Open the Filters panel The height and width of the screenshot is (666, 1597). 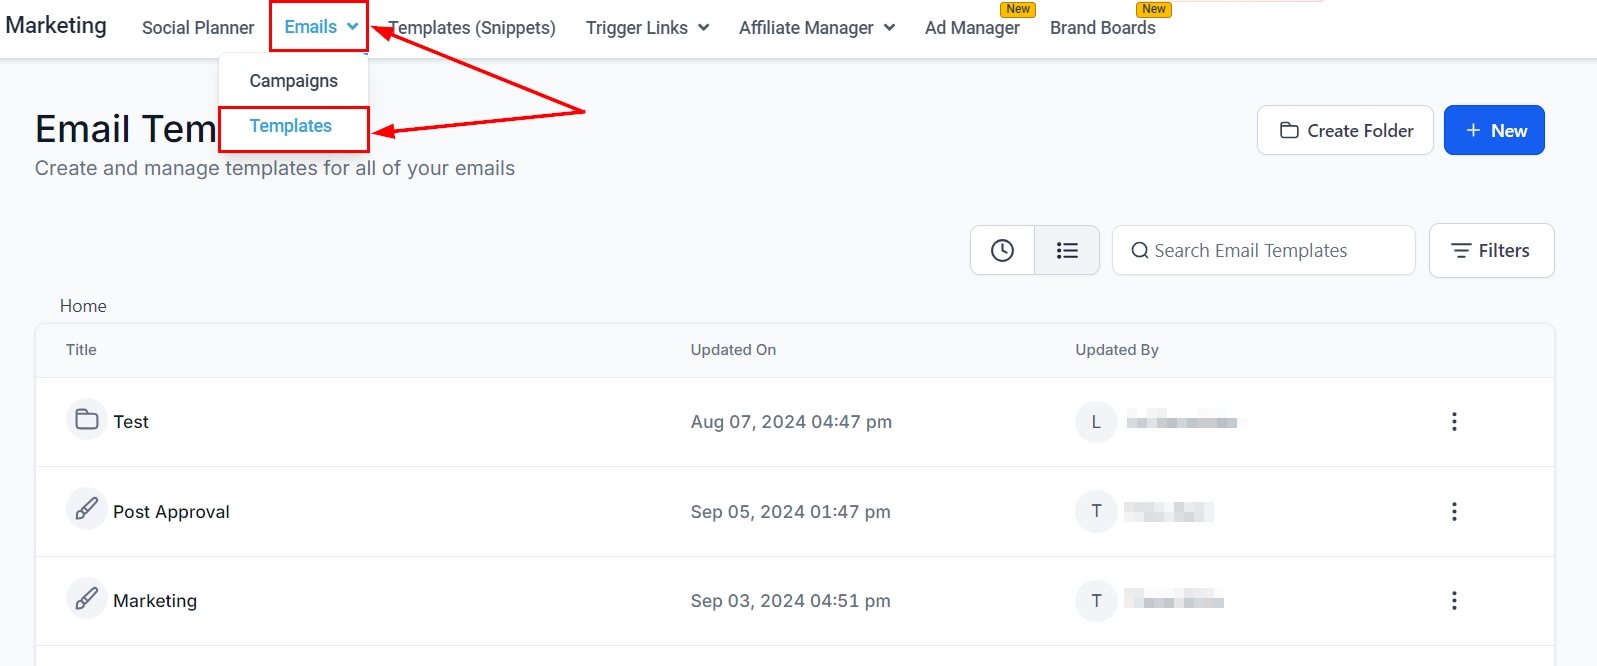pyautogui.click(x=1491, y=251)
